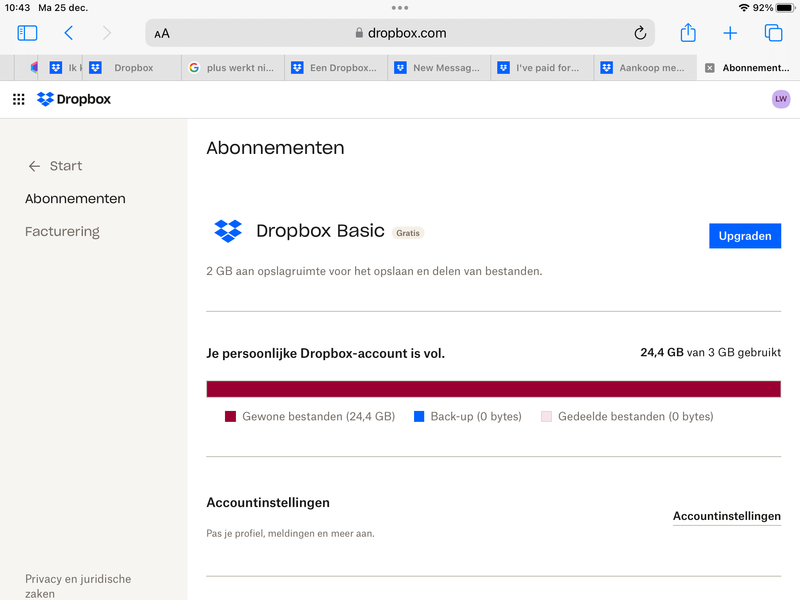Go back to Start in sidebar
Viewport: 800px width, 600px height.
tap(56, 166)
